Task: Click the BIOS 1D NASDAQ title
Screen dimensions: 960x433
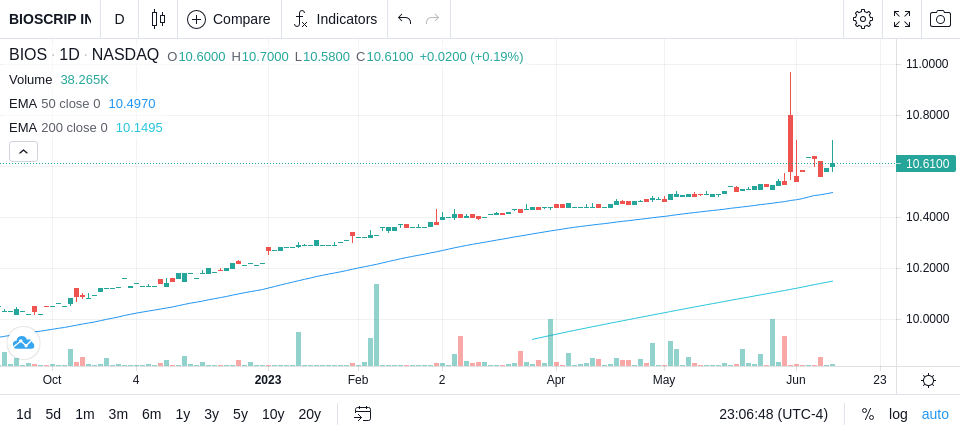Action: [84, 55]
